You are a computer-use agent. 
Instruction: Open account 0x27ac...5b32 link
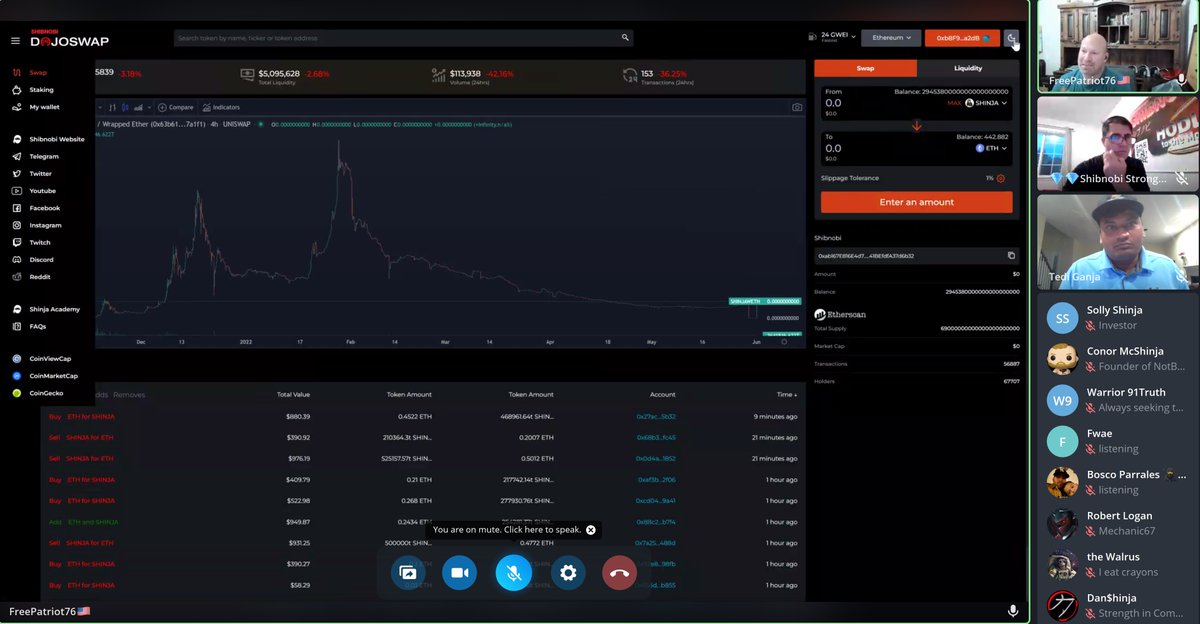(x=655, y=416)
